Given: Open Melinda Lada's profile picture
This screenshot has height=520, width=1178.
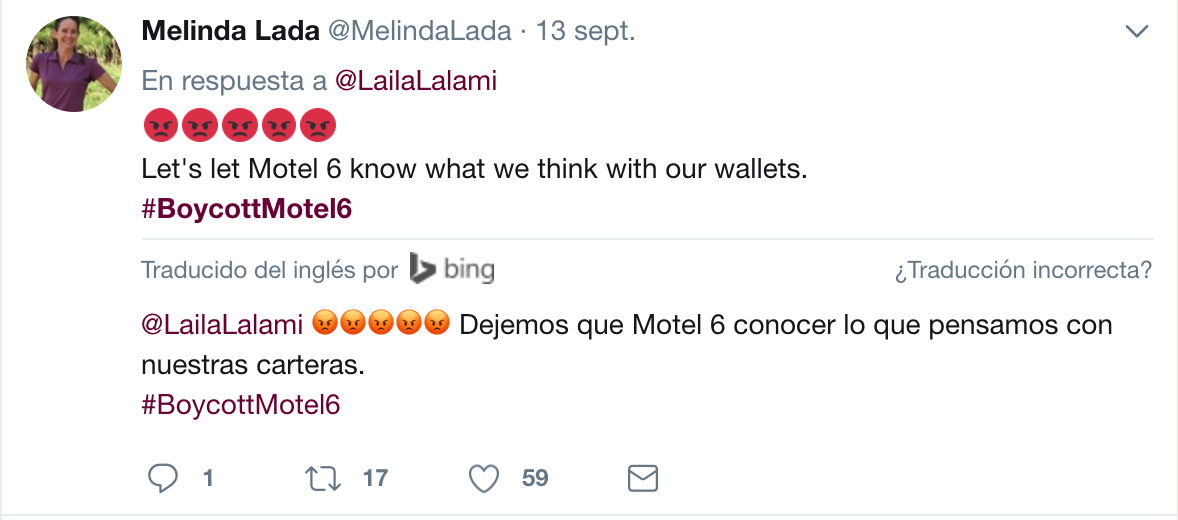Looking at the screenshot, I should click(73, 64).
